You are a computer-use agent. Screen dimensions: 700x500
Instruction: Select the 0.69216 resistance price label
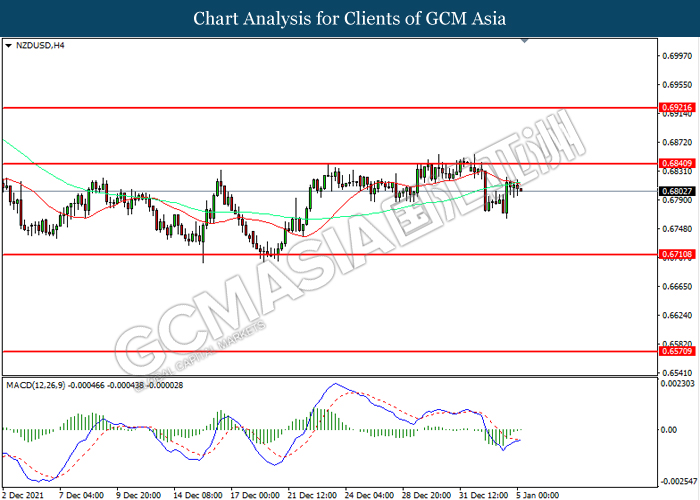click(677, 108)
